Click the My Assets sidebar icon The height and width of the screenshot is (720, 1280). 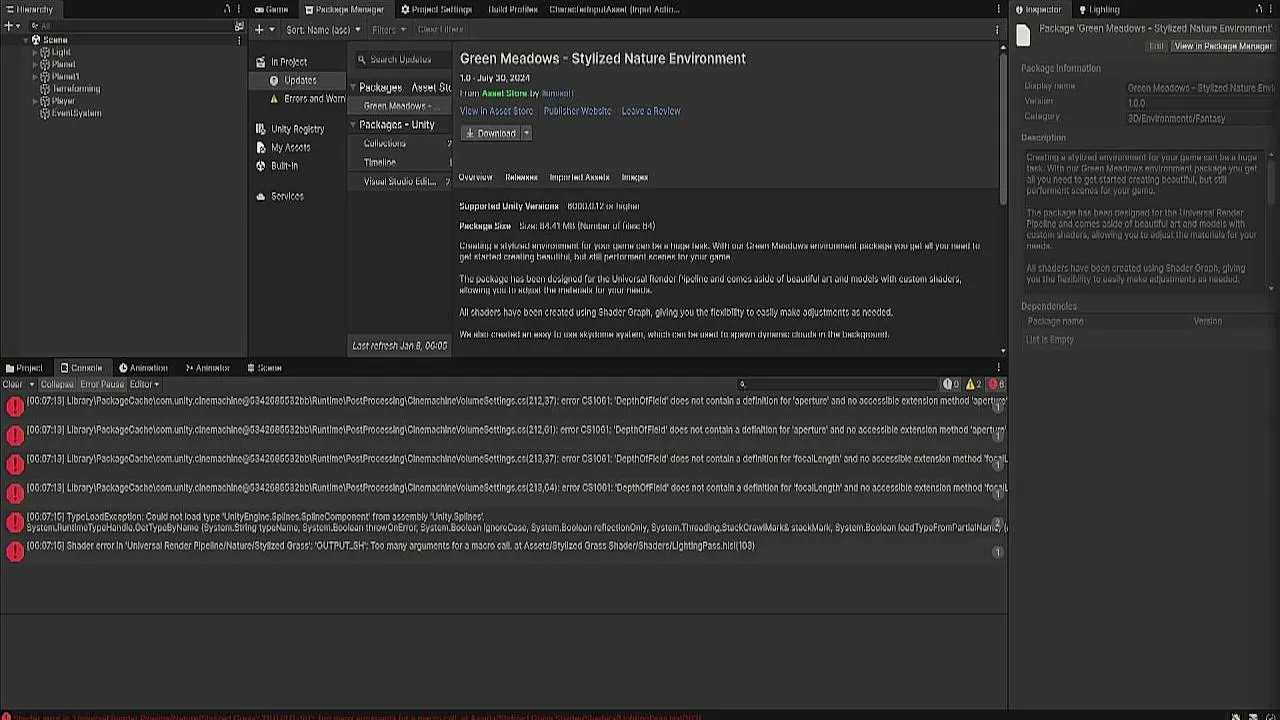click(261, 147)
